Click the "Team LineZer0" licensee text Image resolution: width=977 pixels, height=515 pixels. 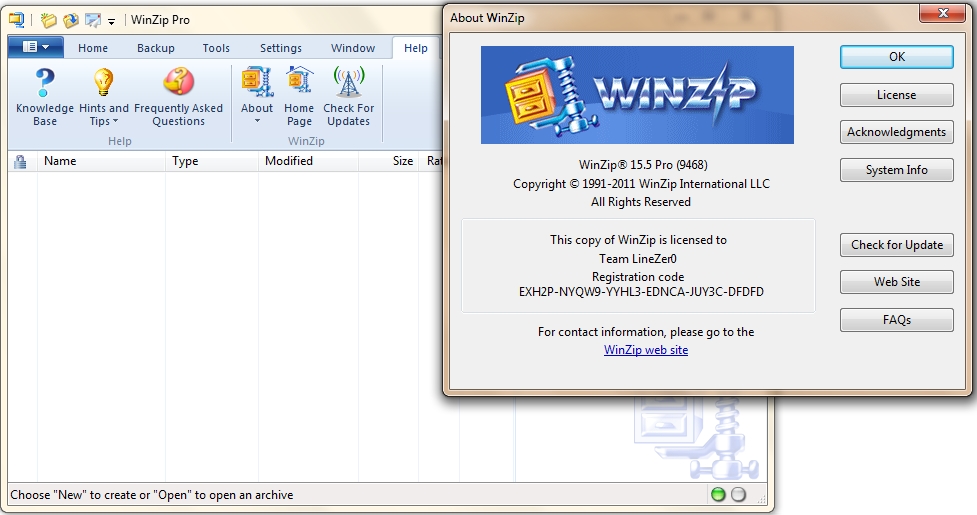point(637,258)
